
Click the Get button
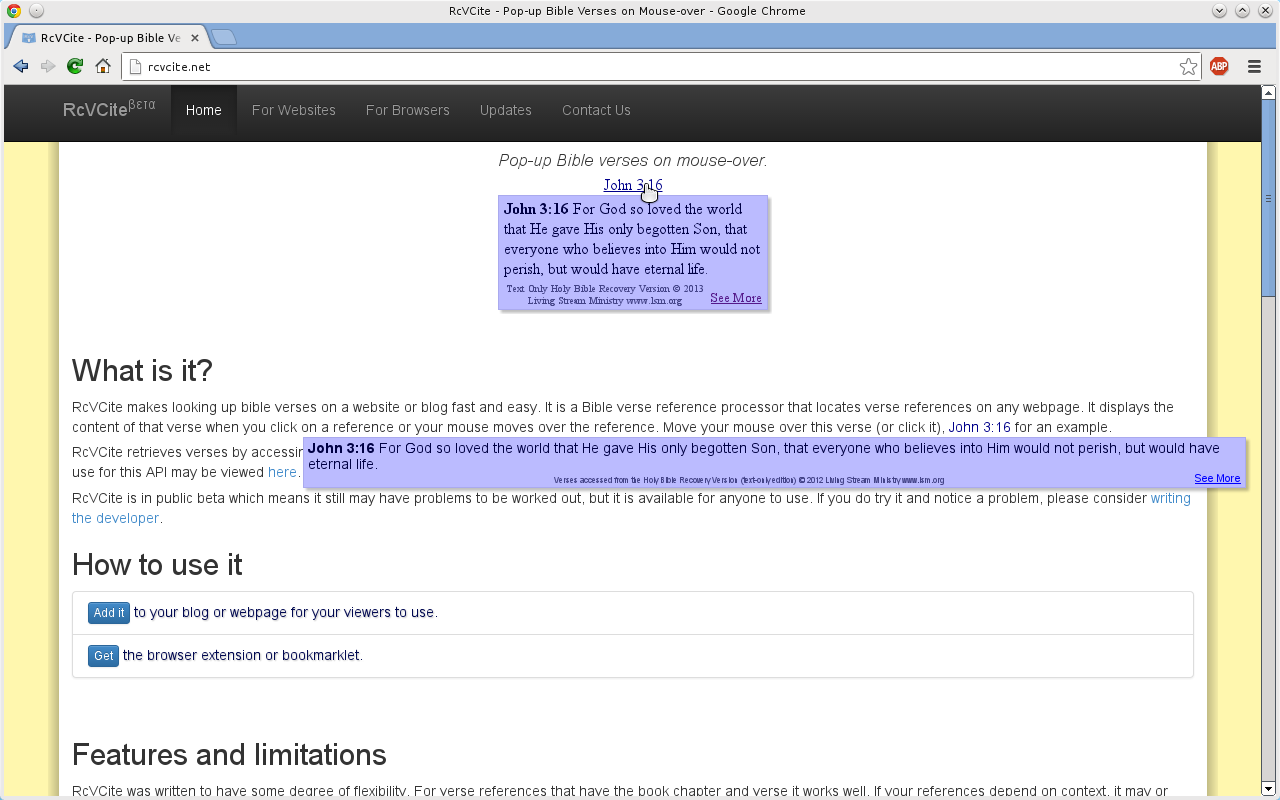[x=103, y=656]
